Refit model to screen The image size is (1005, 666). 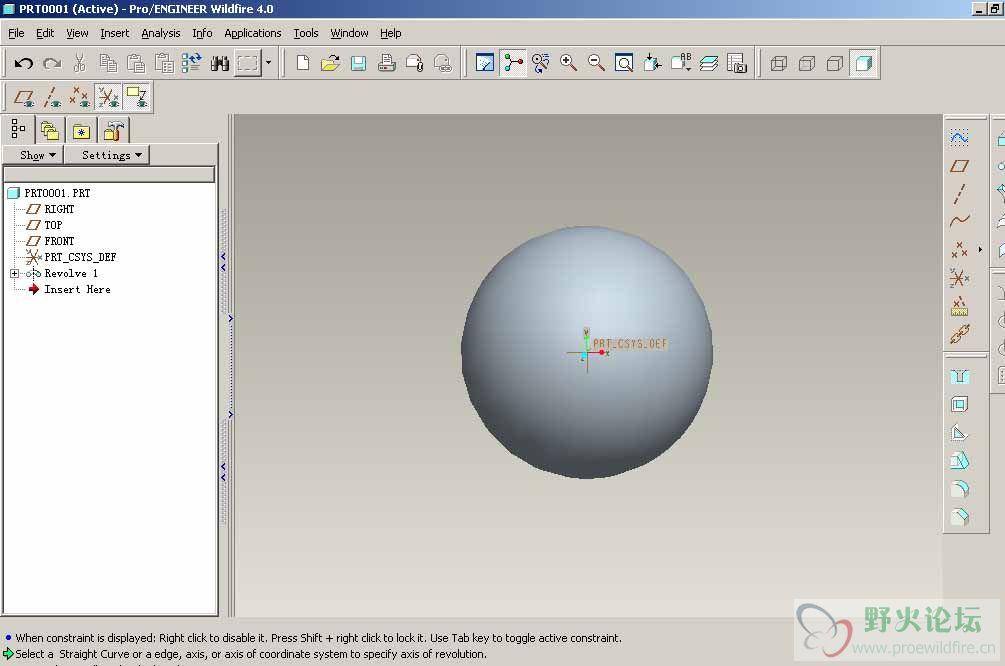tap(624, 63)
